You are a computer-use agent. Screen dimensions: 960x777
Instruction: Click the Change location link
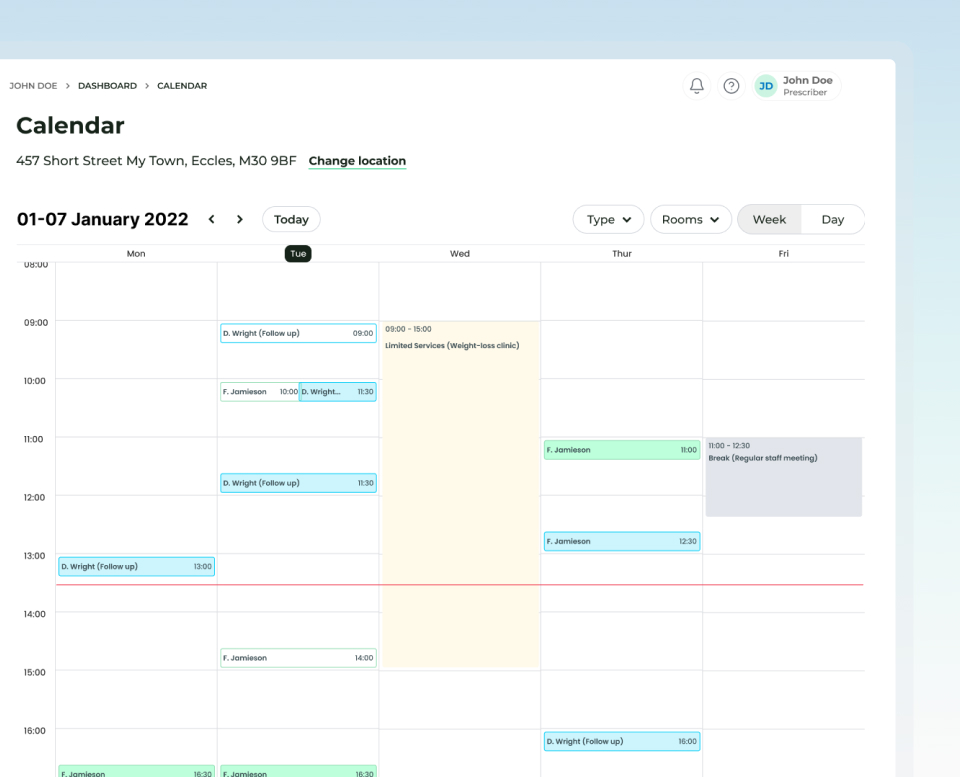pos(357,161)
